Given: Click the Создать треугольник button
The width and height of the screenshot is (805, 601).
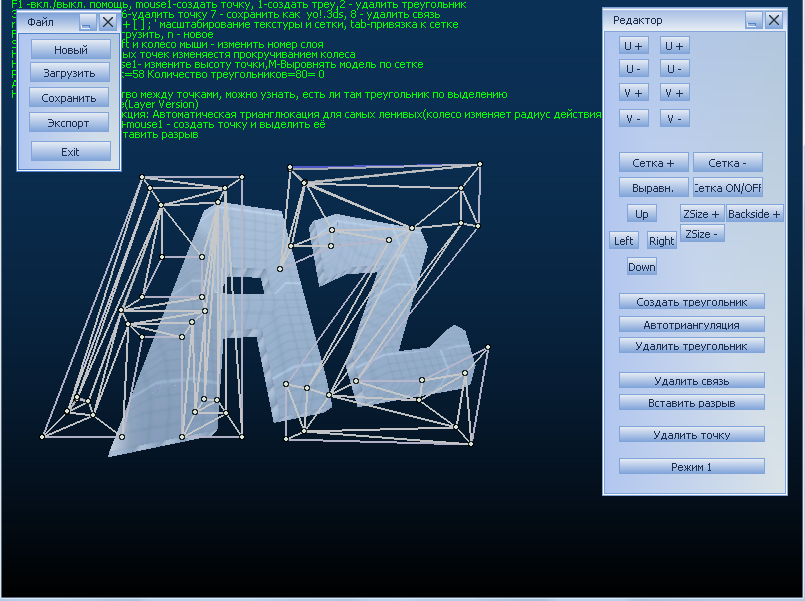Looking at the screenshot, I should [691, 302].
